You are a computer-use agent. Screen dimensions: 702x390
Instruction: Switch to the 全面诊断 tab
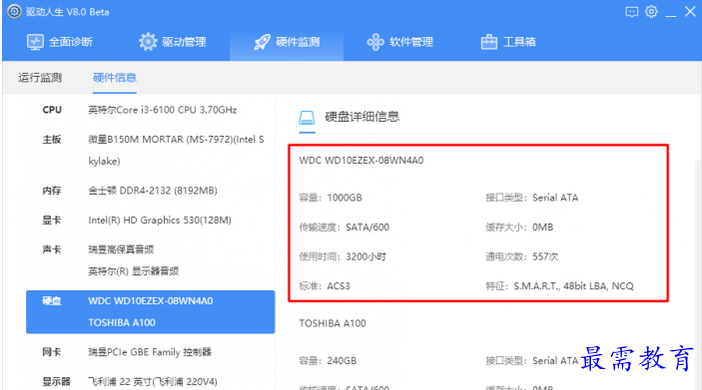click(60, 42)
